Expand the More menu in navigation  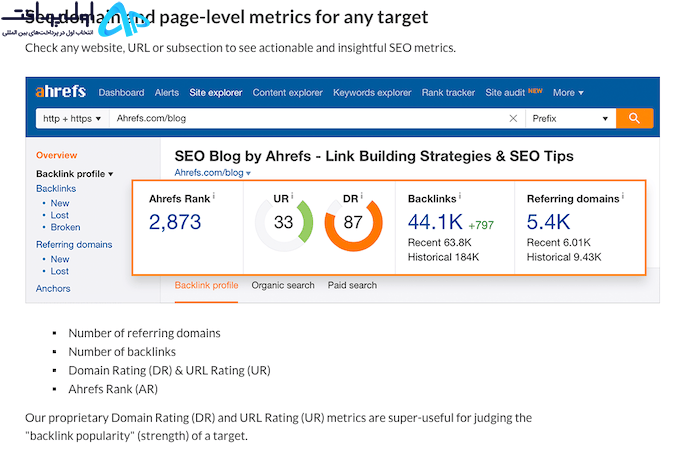pyautogui.click(x=568, y=92)
